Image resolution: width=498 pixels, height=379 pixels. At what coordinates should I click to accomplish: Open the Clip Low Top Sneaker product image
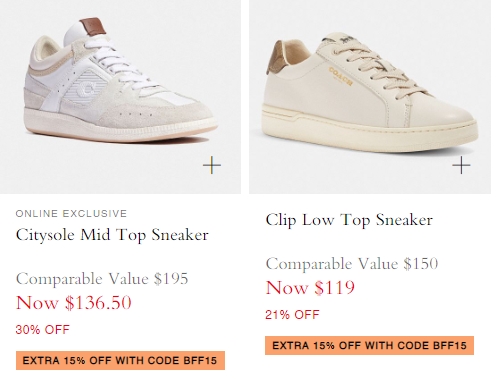[370, 97]
